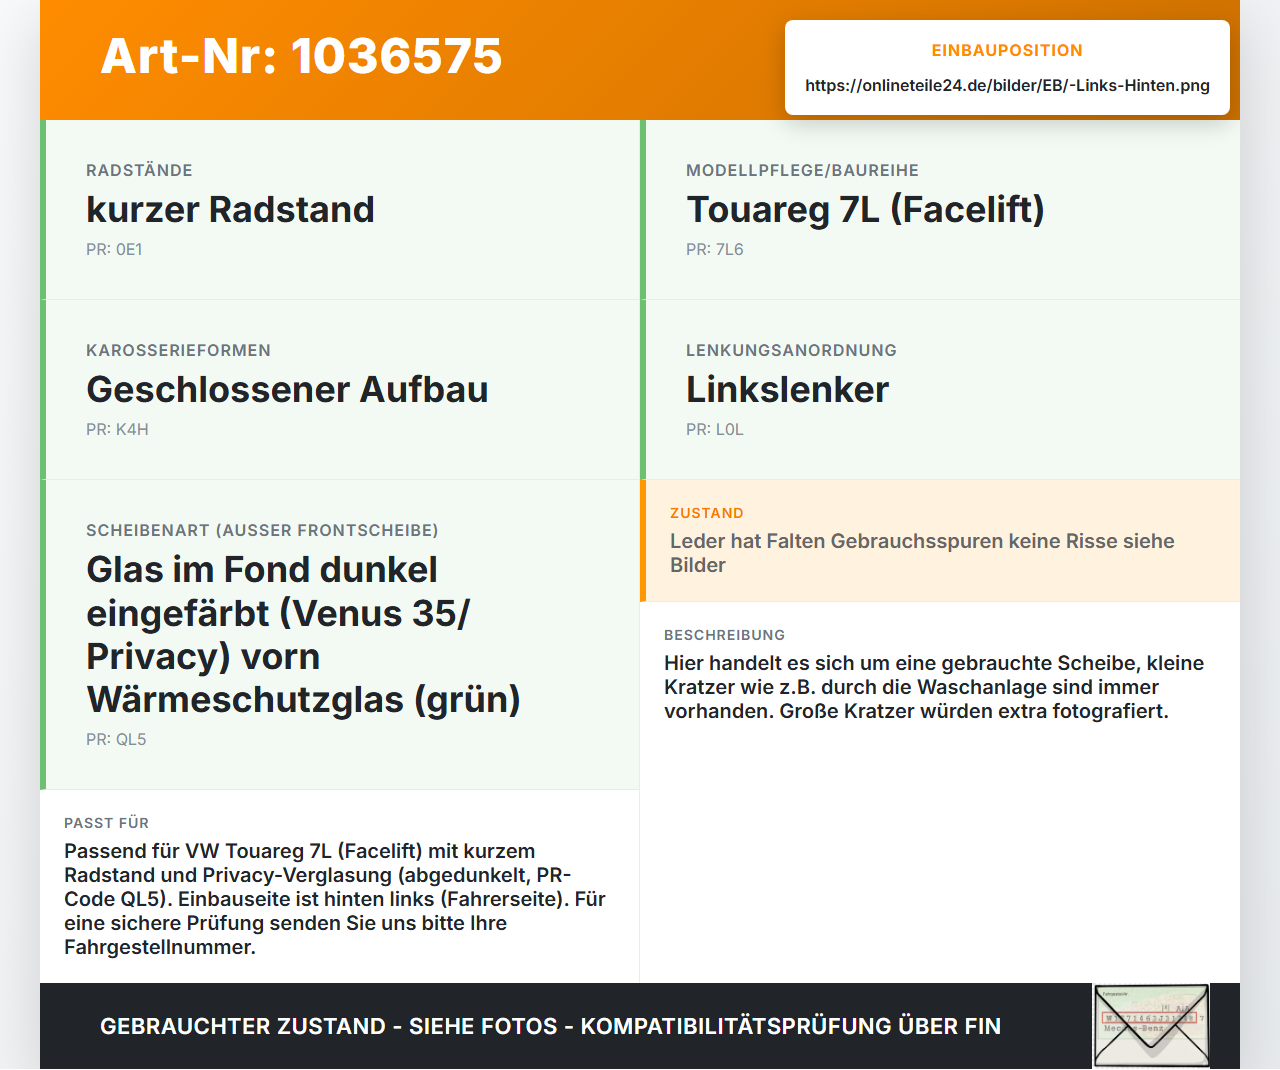Select the kurzer Radstand value

230,209
